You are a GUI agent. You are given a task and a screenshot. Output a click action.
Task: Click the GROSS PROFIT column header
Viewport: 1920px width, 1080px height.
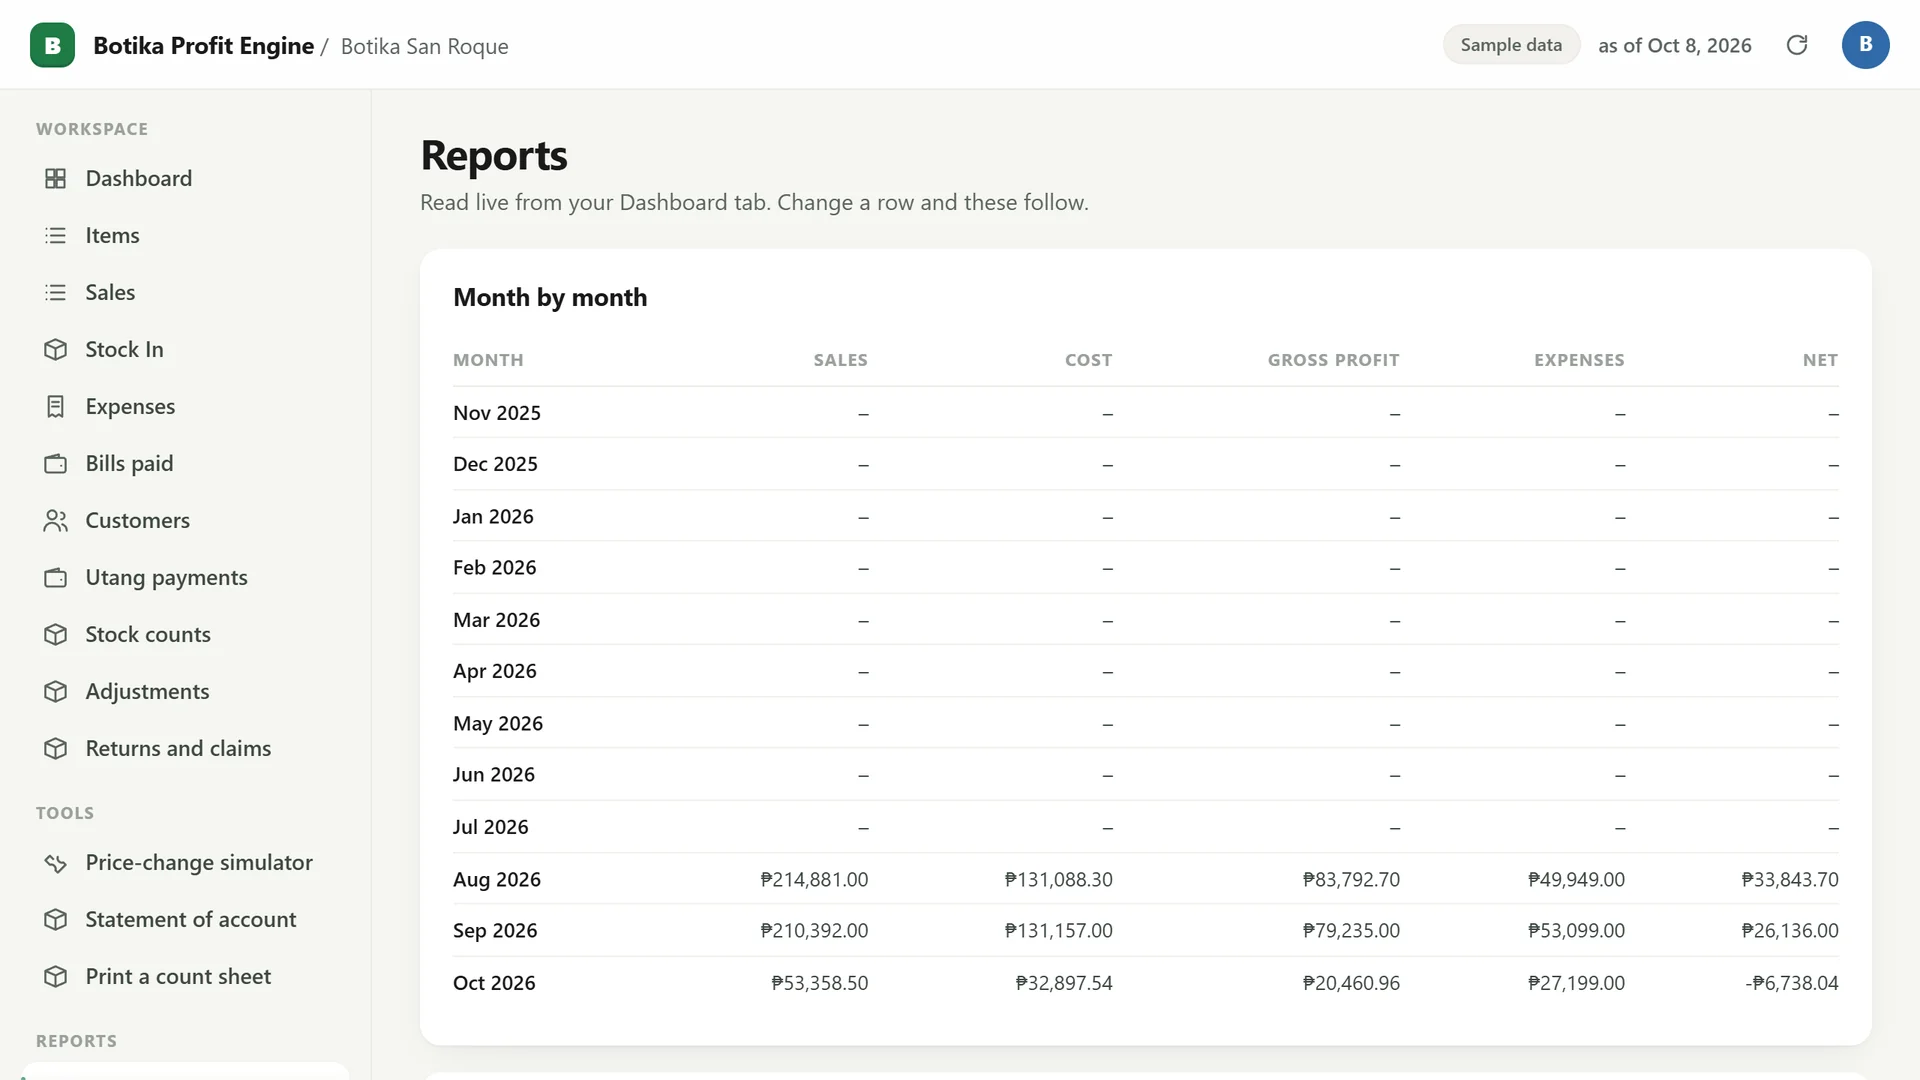(x=1333, y=360)
